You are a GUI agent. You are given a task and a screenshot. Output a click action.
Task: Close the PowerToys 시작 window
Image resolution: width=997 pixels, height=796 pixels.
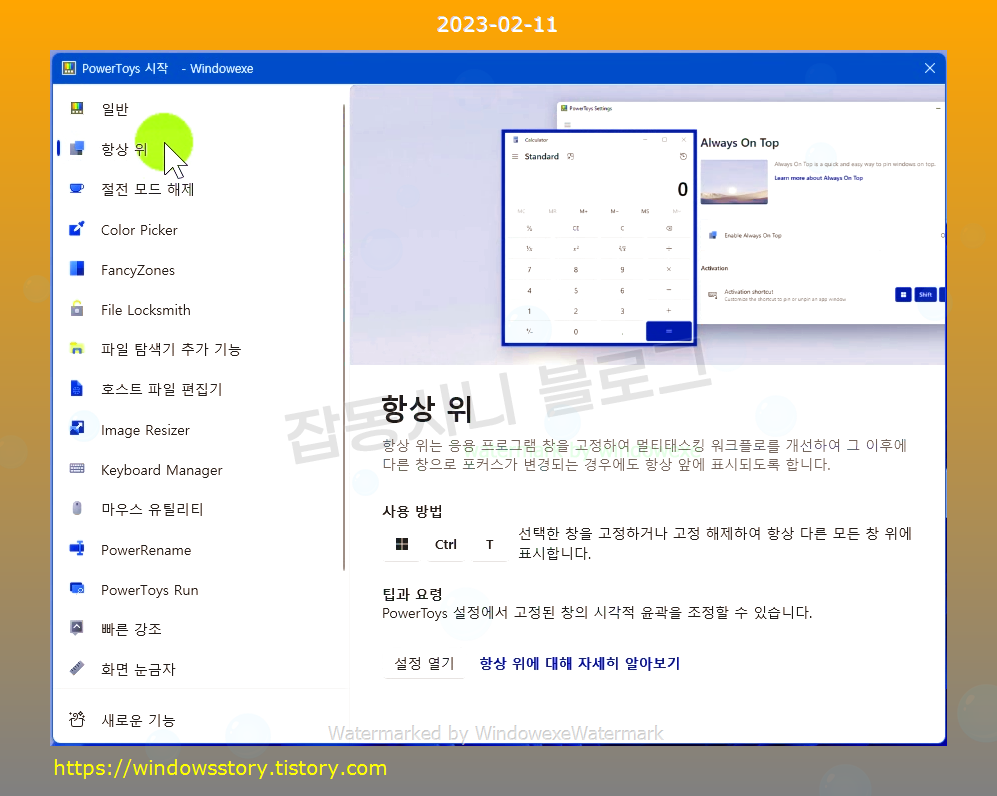(930, 68)
